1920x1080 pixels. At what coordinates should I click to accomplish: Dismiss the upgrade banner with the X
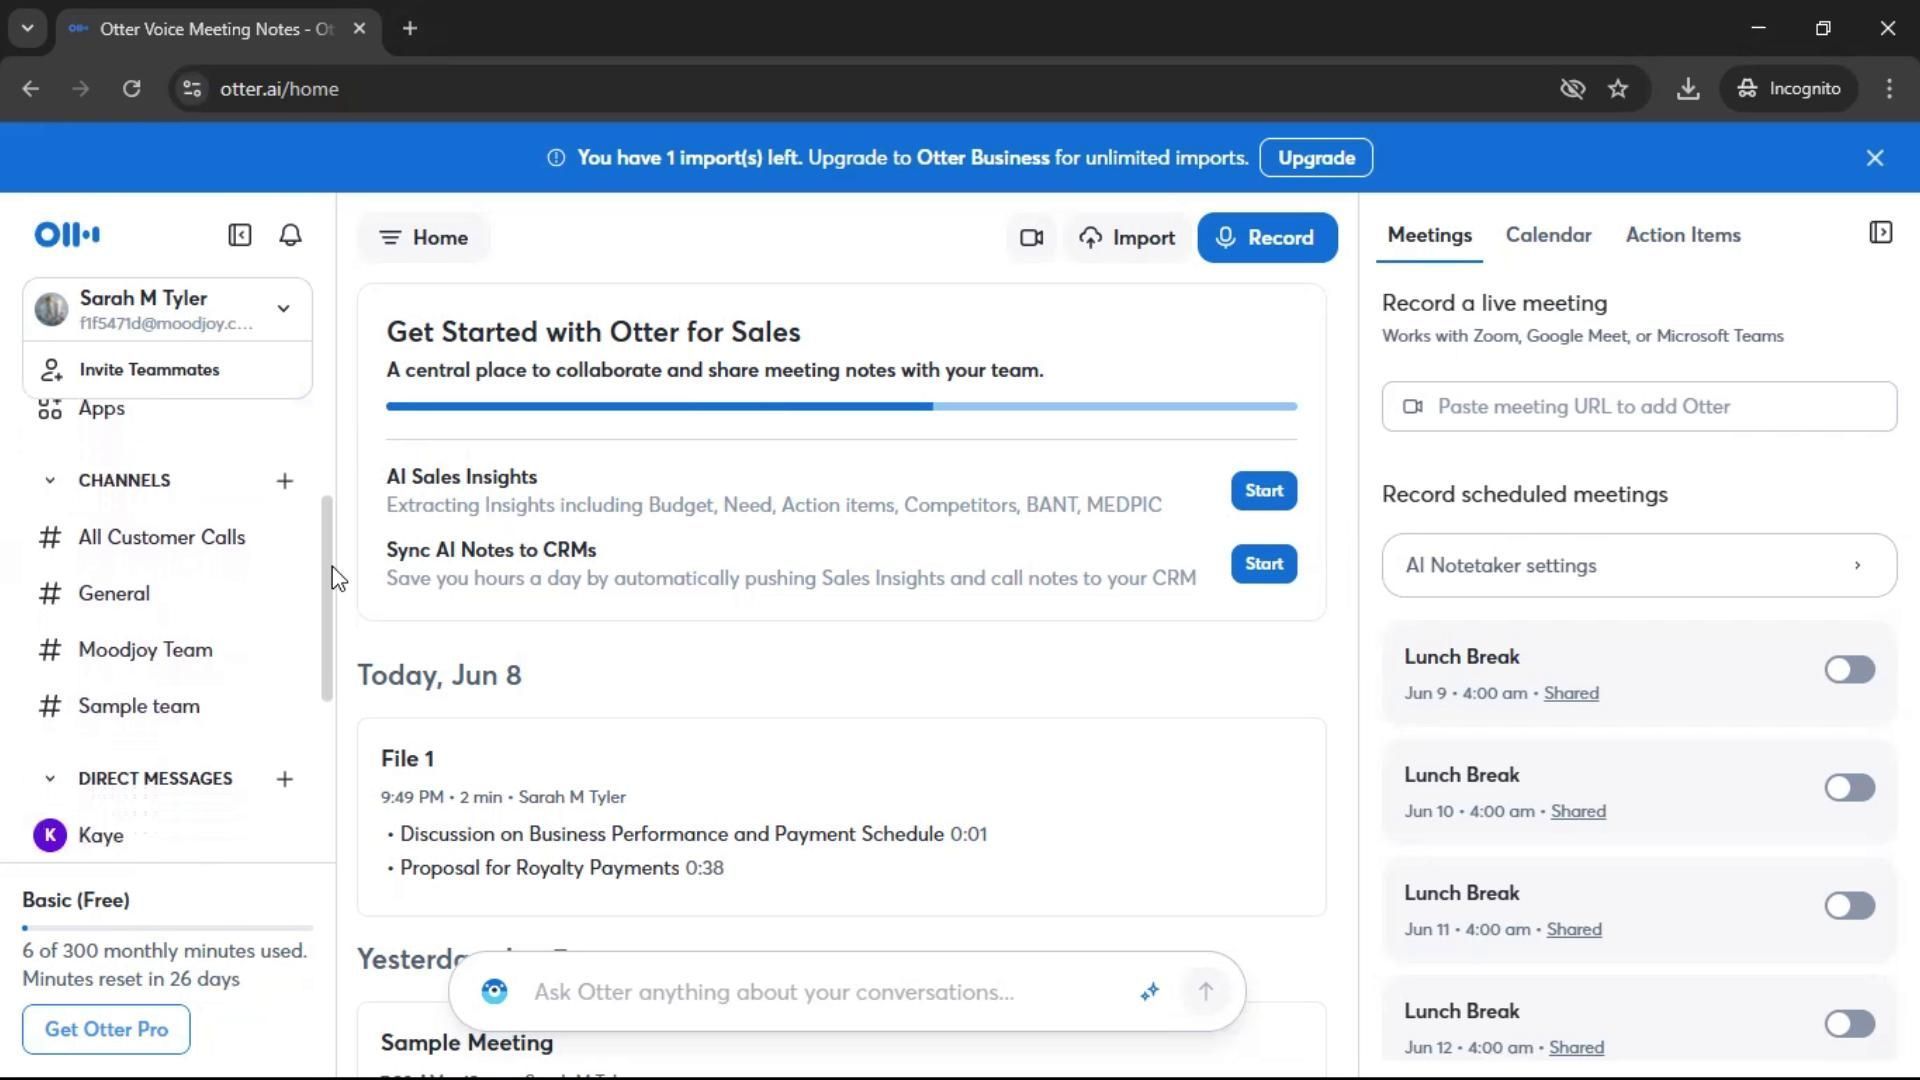point(1874,158)
